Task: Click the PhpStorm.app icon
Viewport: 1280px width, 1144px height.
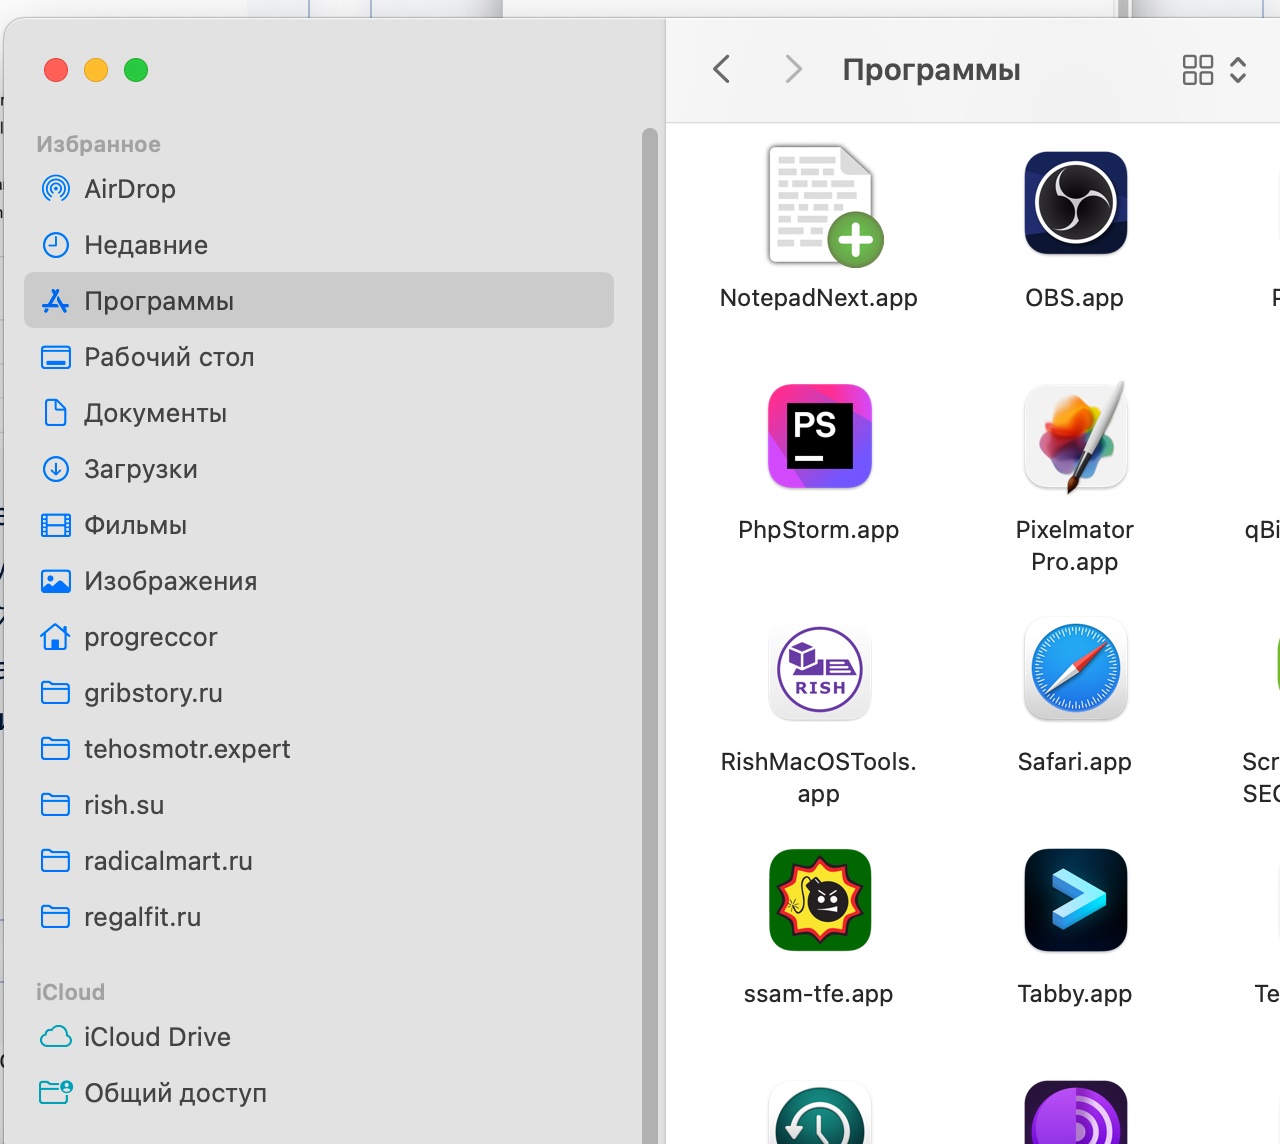Action: click(819, 436)
